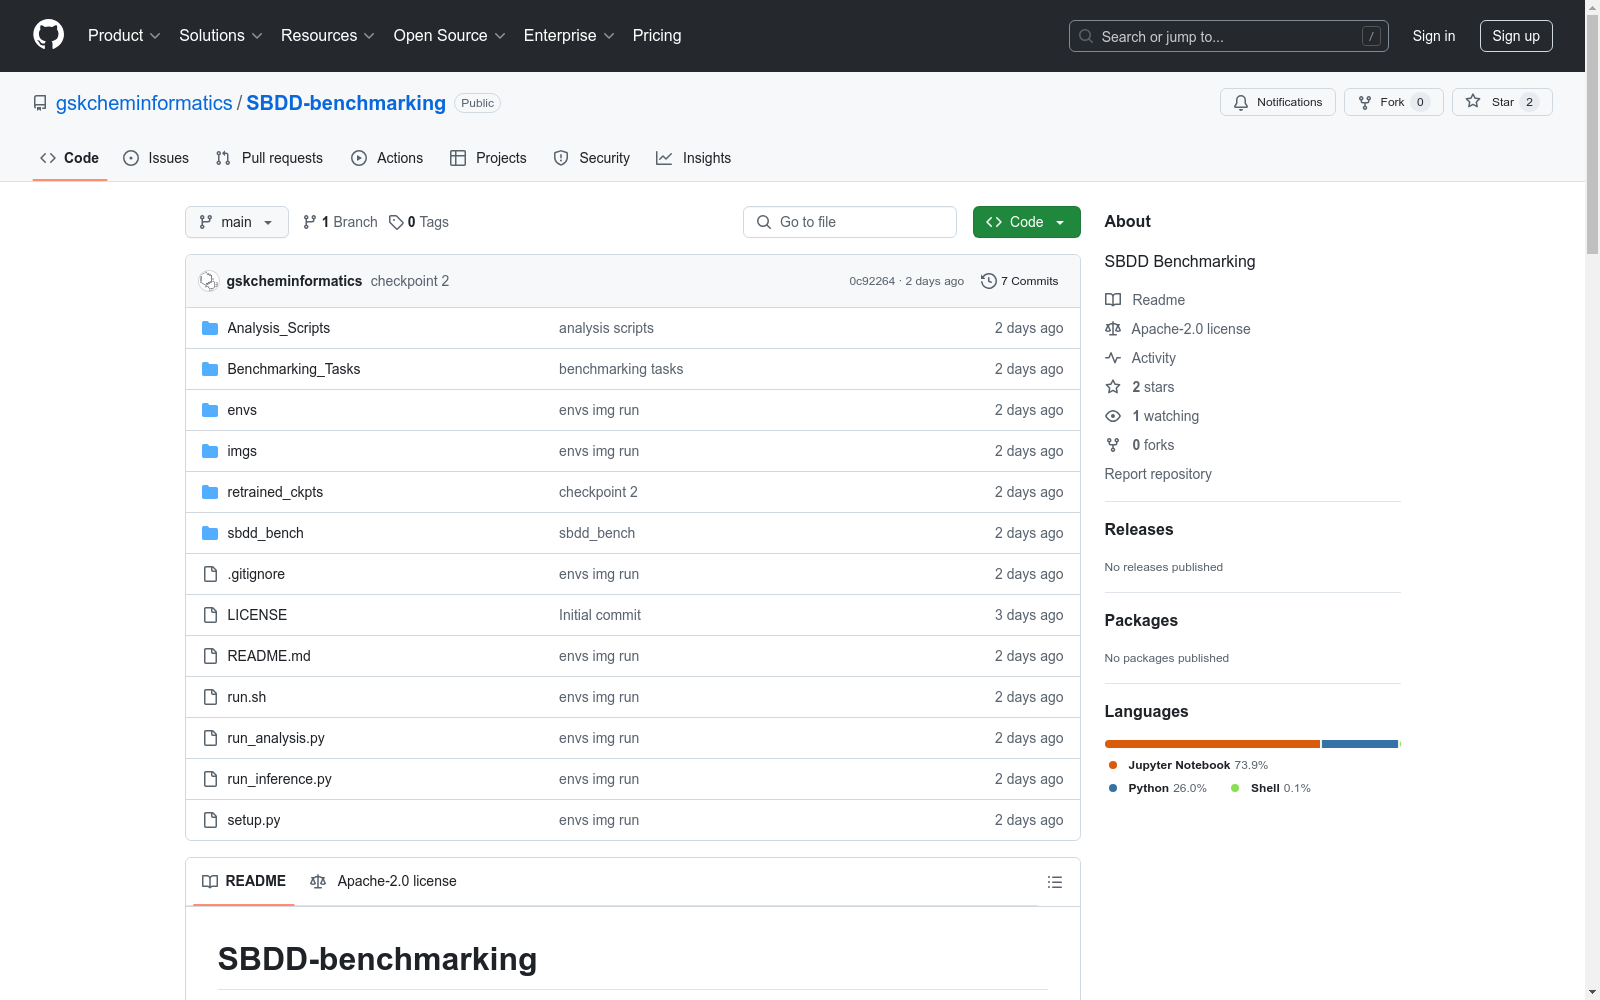This screenshot has width=1600, height=1000.
Task: Select the Apache-2.0 license tab
Action: 384,881
